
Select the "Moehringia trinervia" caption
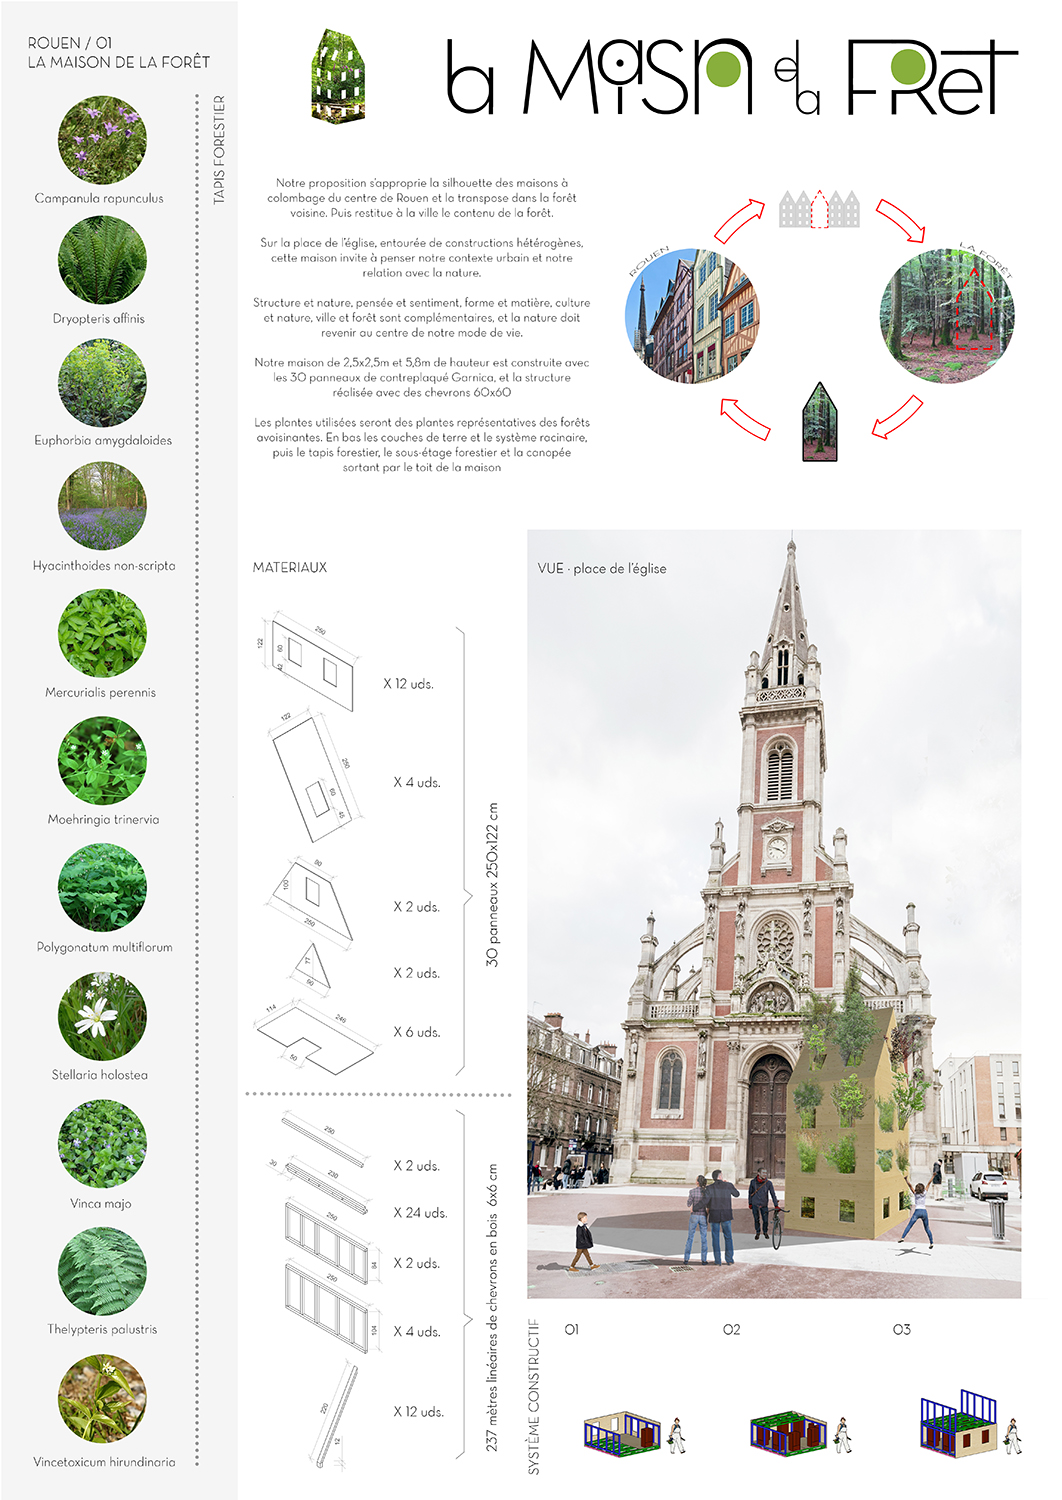104,819
